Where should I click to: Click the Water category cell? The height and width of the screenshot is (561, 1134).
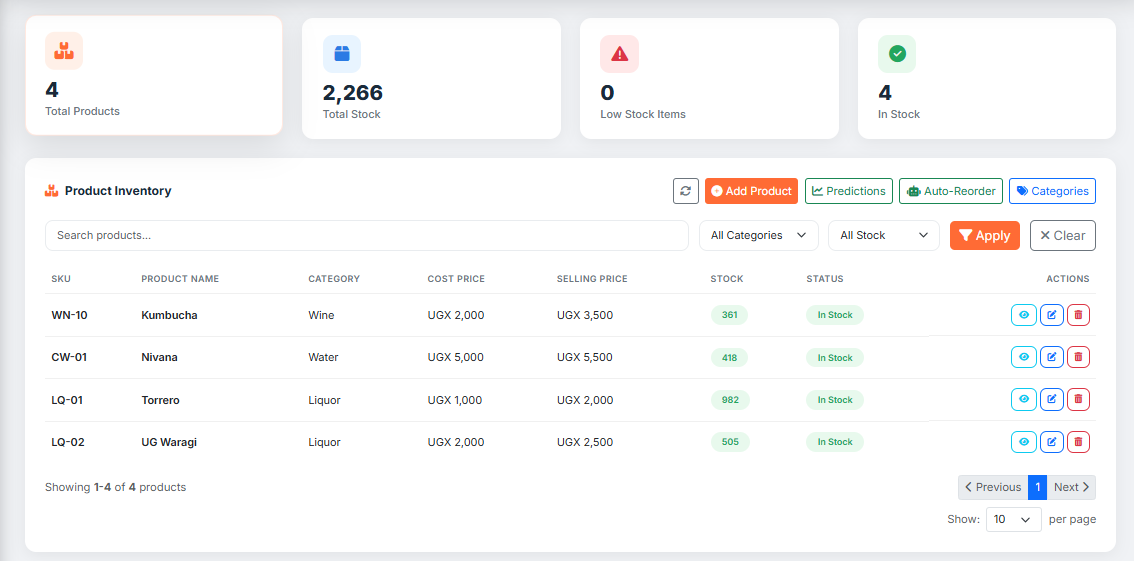pos(323,357)
